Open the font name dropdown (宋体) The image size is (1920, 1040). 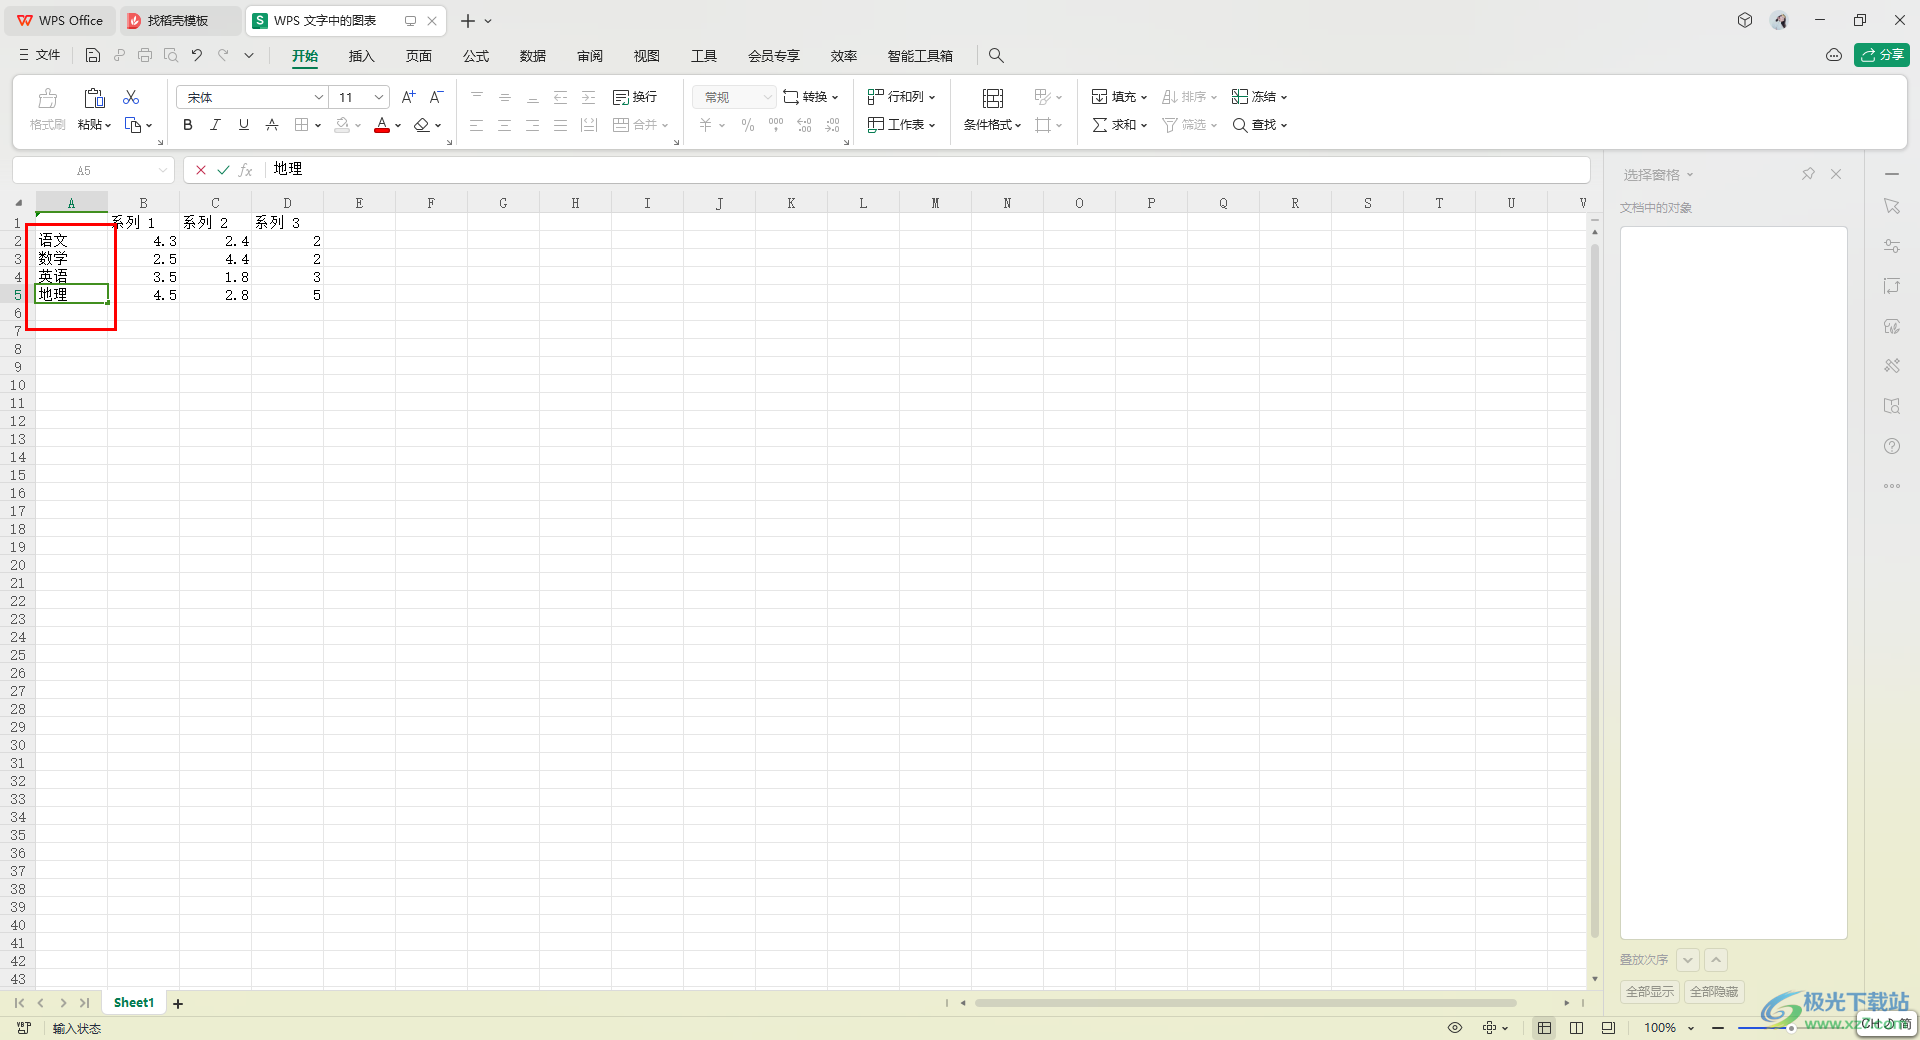(x=319, y=97)
